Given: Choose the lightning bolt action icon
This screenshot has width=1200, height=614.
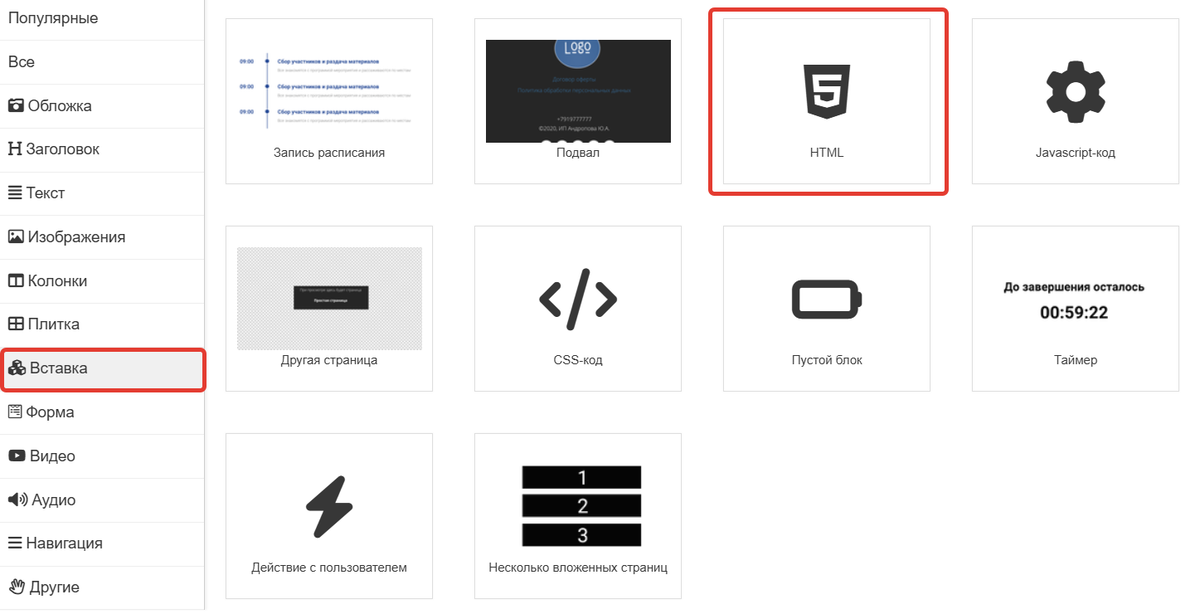Looking at the screenshot, I should 329,507.
